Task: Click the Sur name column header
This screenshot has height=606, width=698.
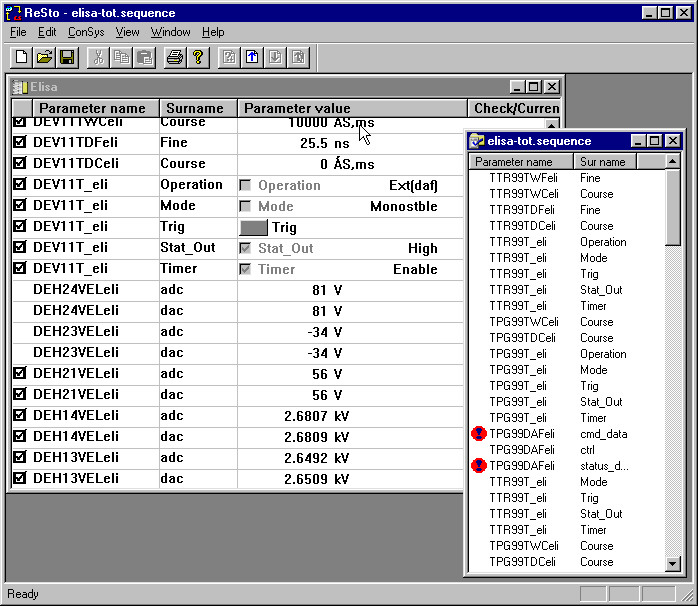Action: click(603, 161)
